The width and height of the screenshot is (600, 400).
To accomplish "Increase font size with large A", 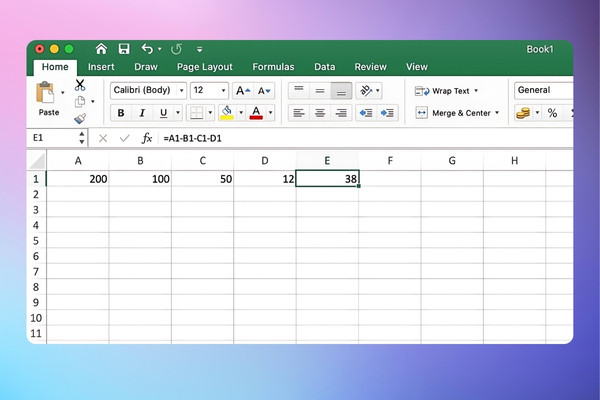I will [243, 91].
